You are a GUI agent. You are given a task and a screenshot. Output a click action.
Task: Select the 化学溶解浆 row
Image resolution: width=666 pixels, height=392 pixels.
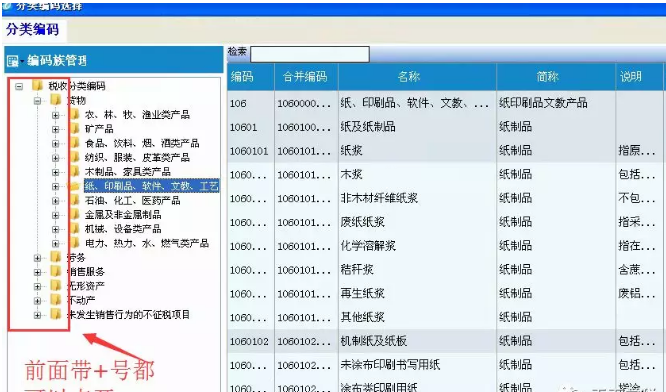tap(446, 245)
